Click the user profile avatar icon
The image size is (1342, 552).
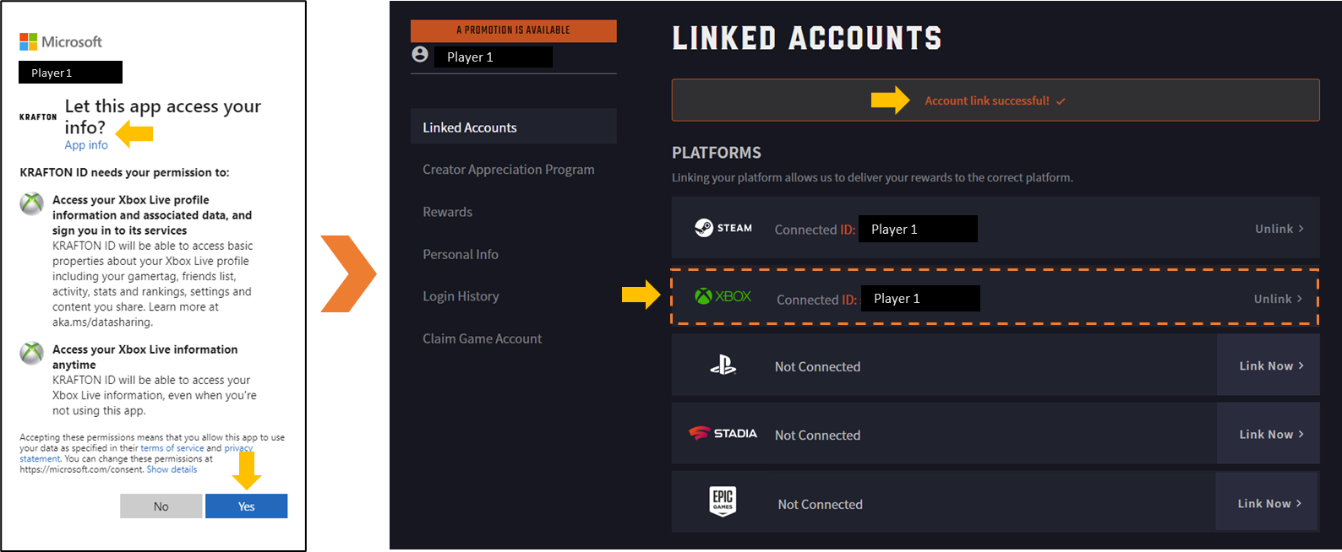click(x=420, y=55)
